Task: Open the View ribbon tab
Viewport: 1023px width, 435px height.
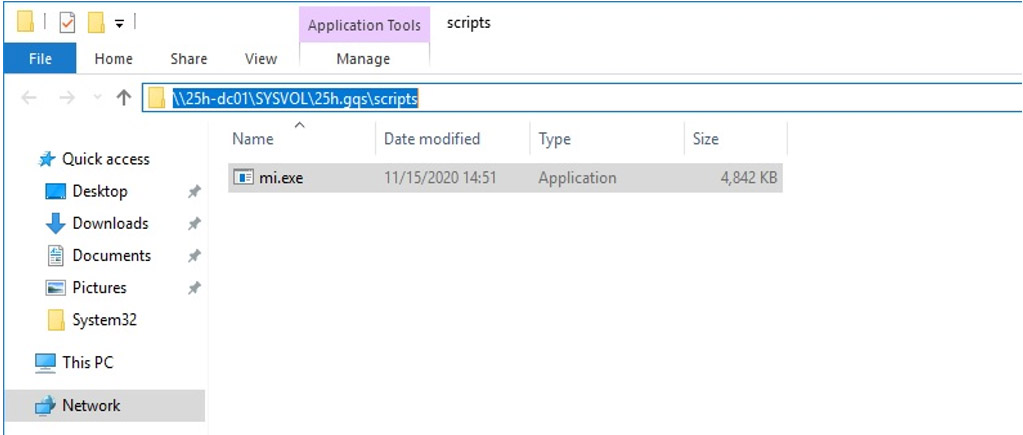Action: (x=260, y=59)
